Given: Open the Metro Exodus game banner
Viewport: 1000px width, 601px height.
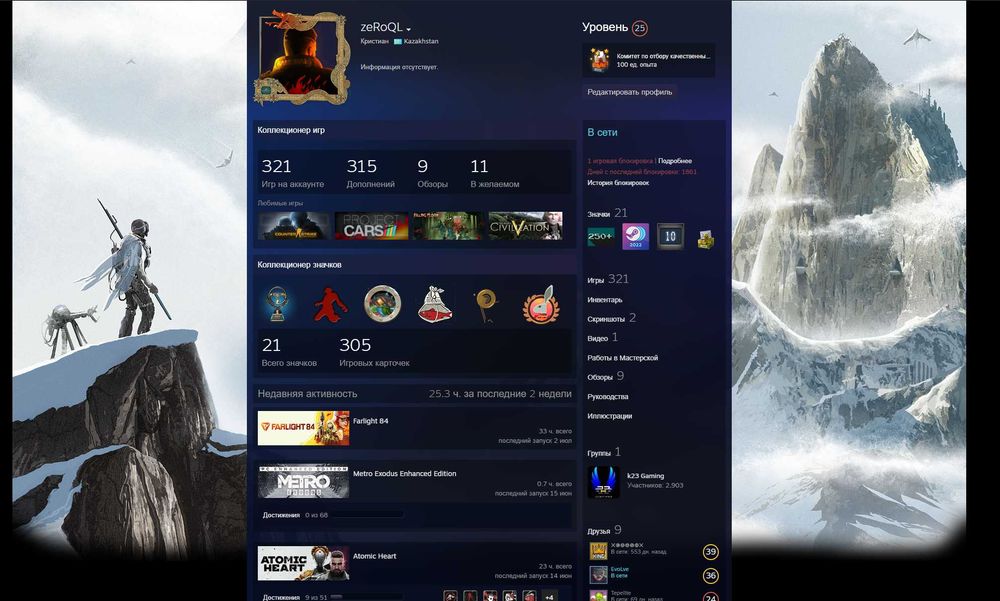Looking at the screenshot, I should click(x=304, y=481).
